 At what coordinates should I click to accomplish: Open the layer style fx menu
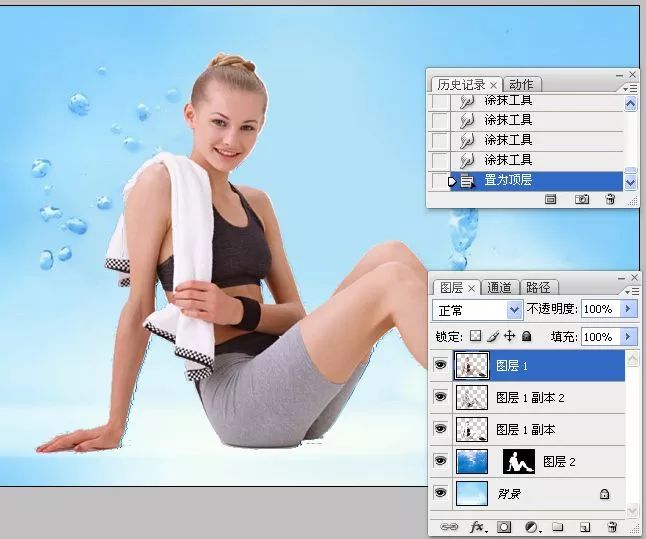coord(477,527)
